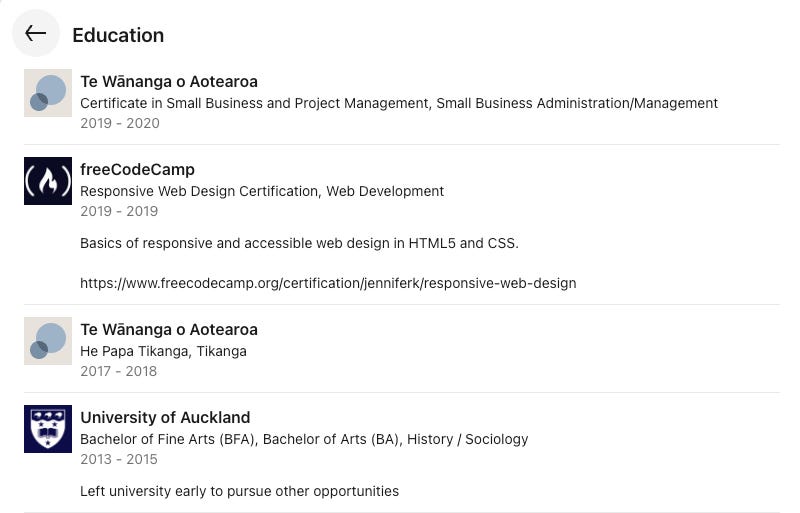Viewport: 800px width, 513px height.
Task: Open the freeCodeCamp school name link
Action: [137, 169]
